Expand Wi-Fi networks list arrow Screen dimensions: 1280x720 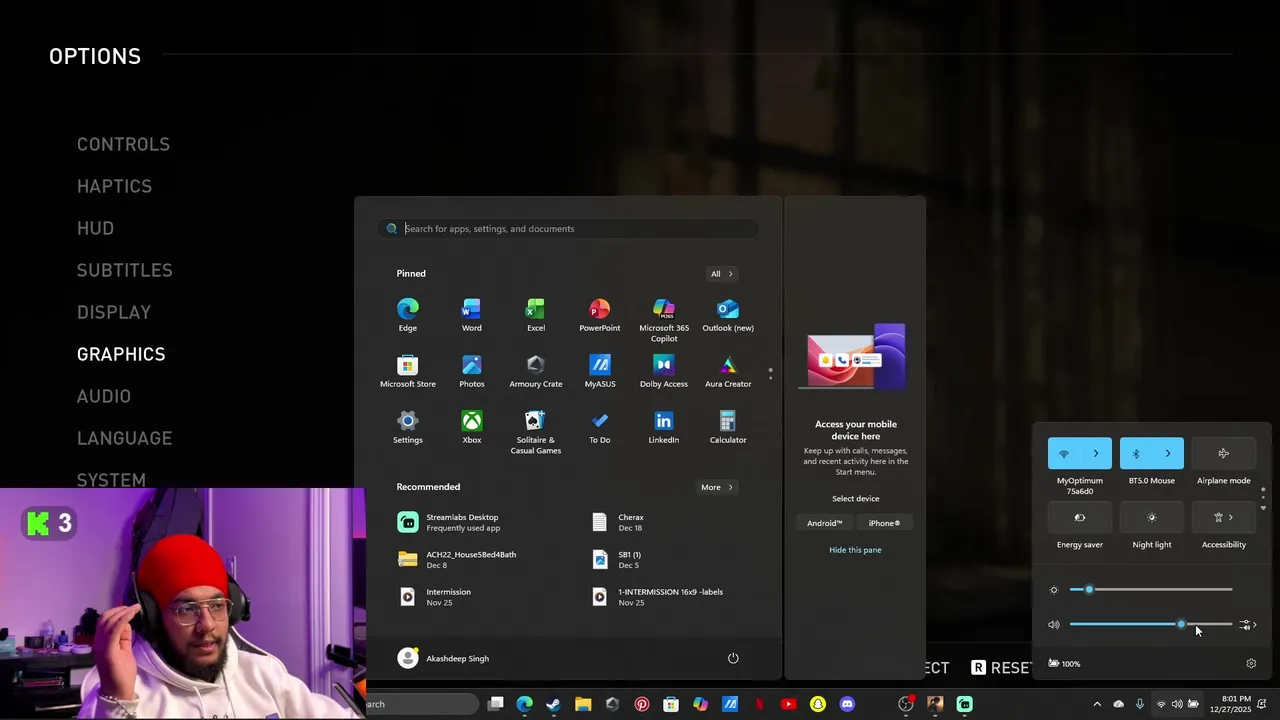pos(1096,454)
